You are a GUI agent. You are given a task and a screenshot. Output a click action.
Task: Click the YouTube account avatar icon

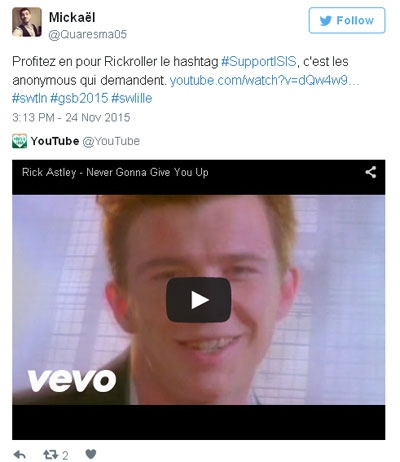click(19, 141)
